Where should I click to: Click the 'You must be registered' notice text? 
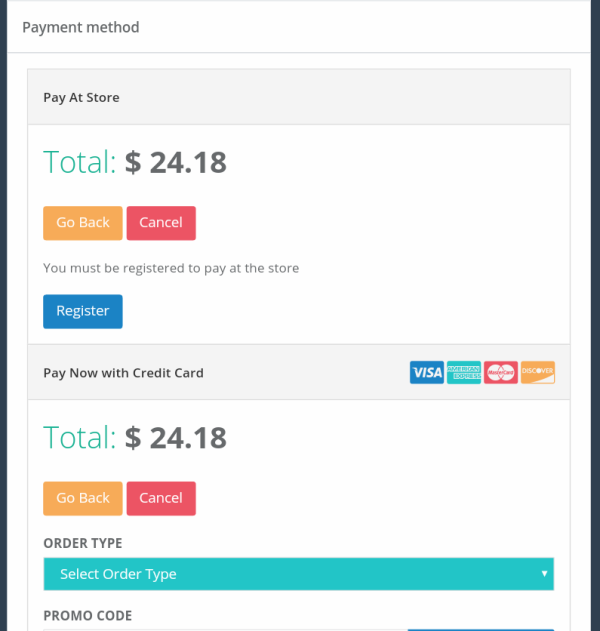tap(171, 268)
